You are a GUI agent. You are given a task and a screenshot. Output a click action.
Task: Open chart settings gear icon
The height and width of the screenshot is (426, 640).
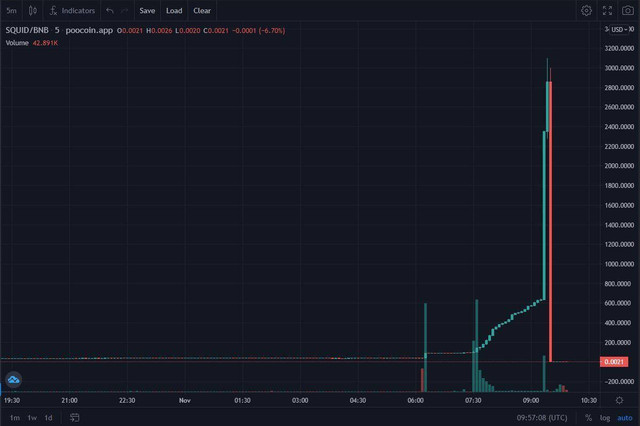(587, 10)
